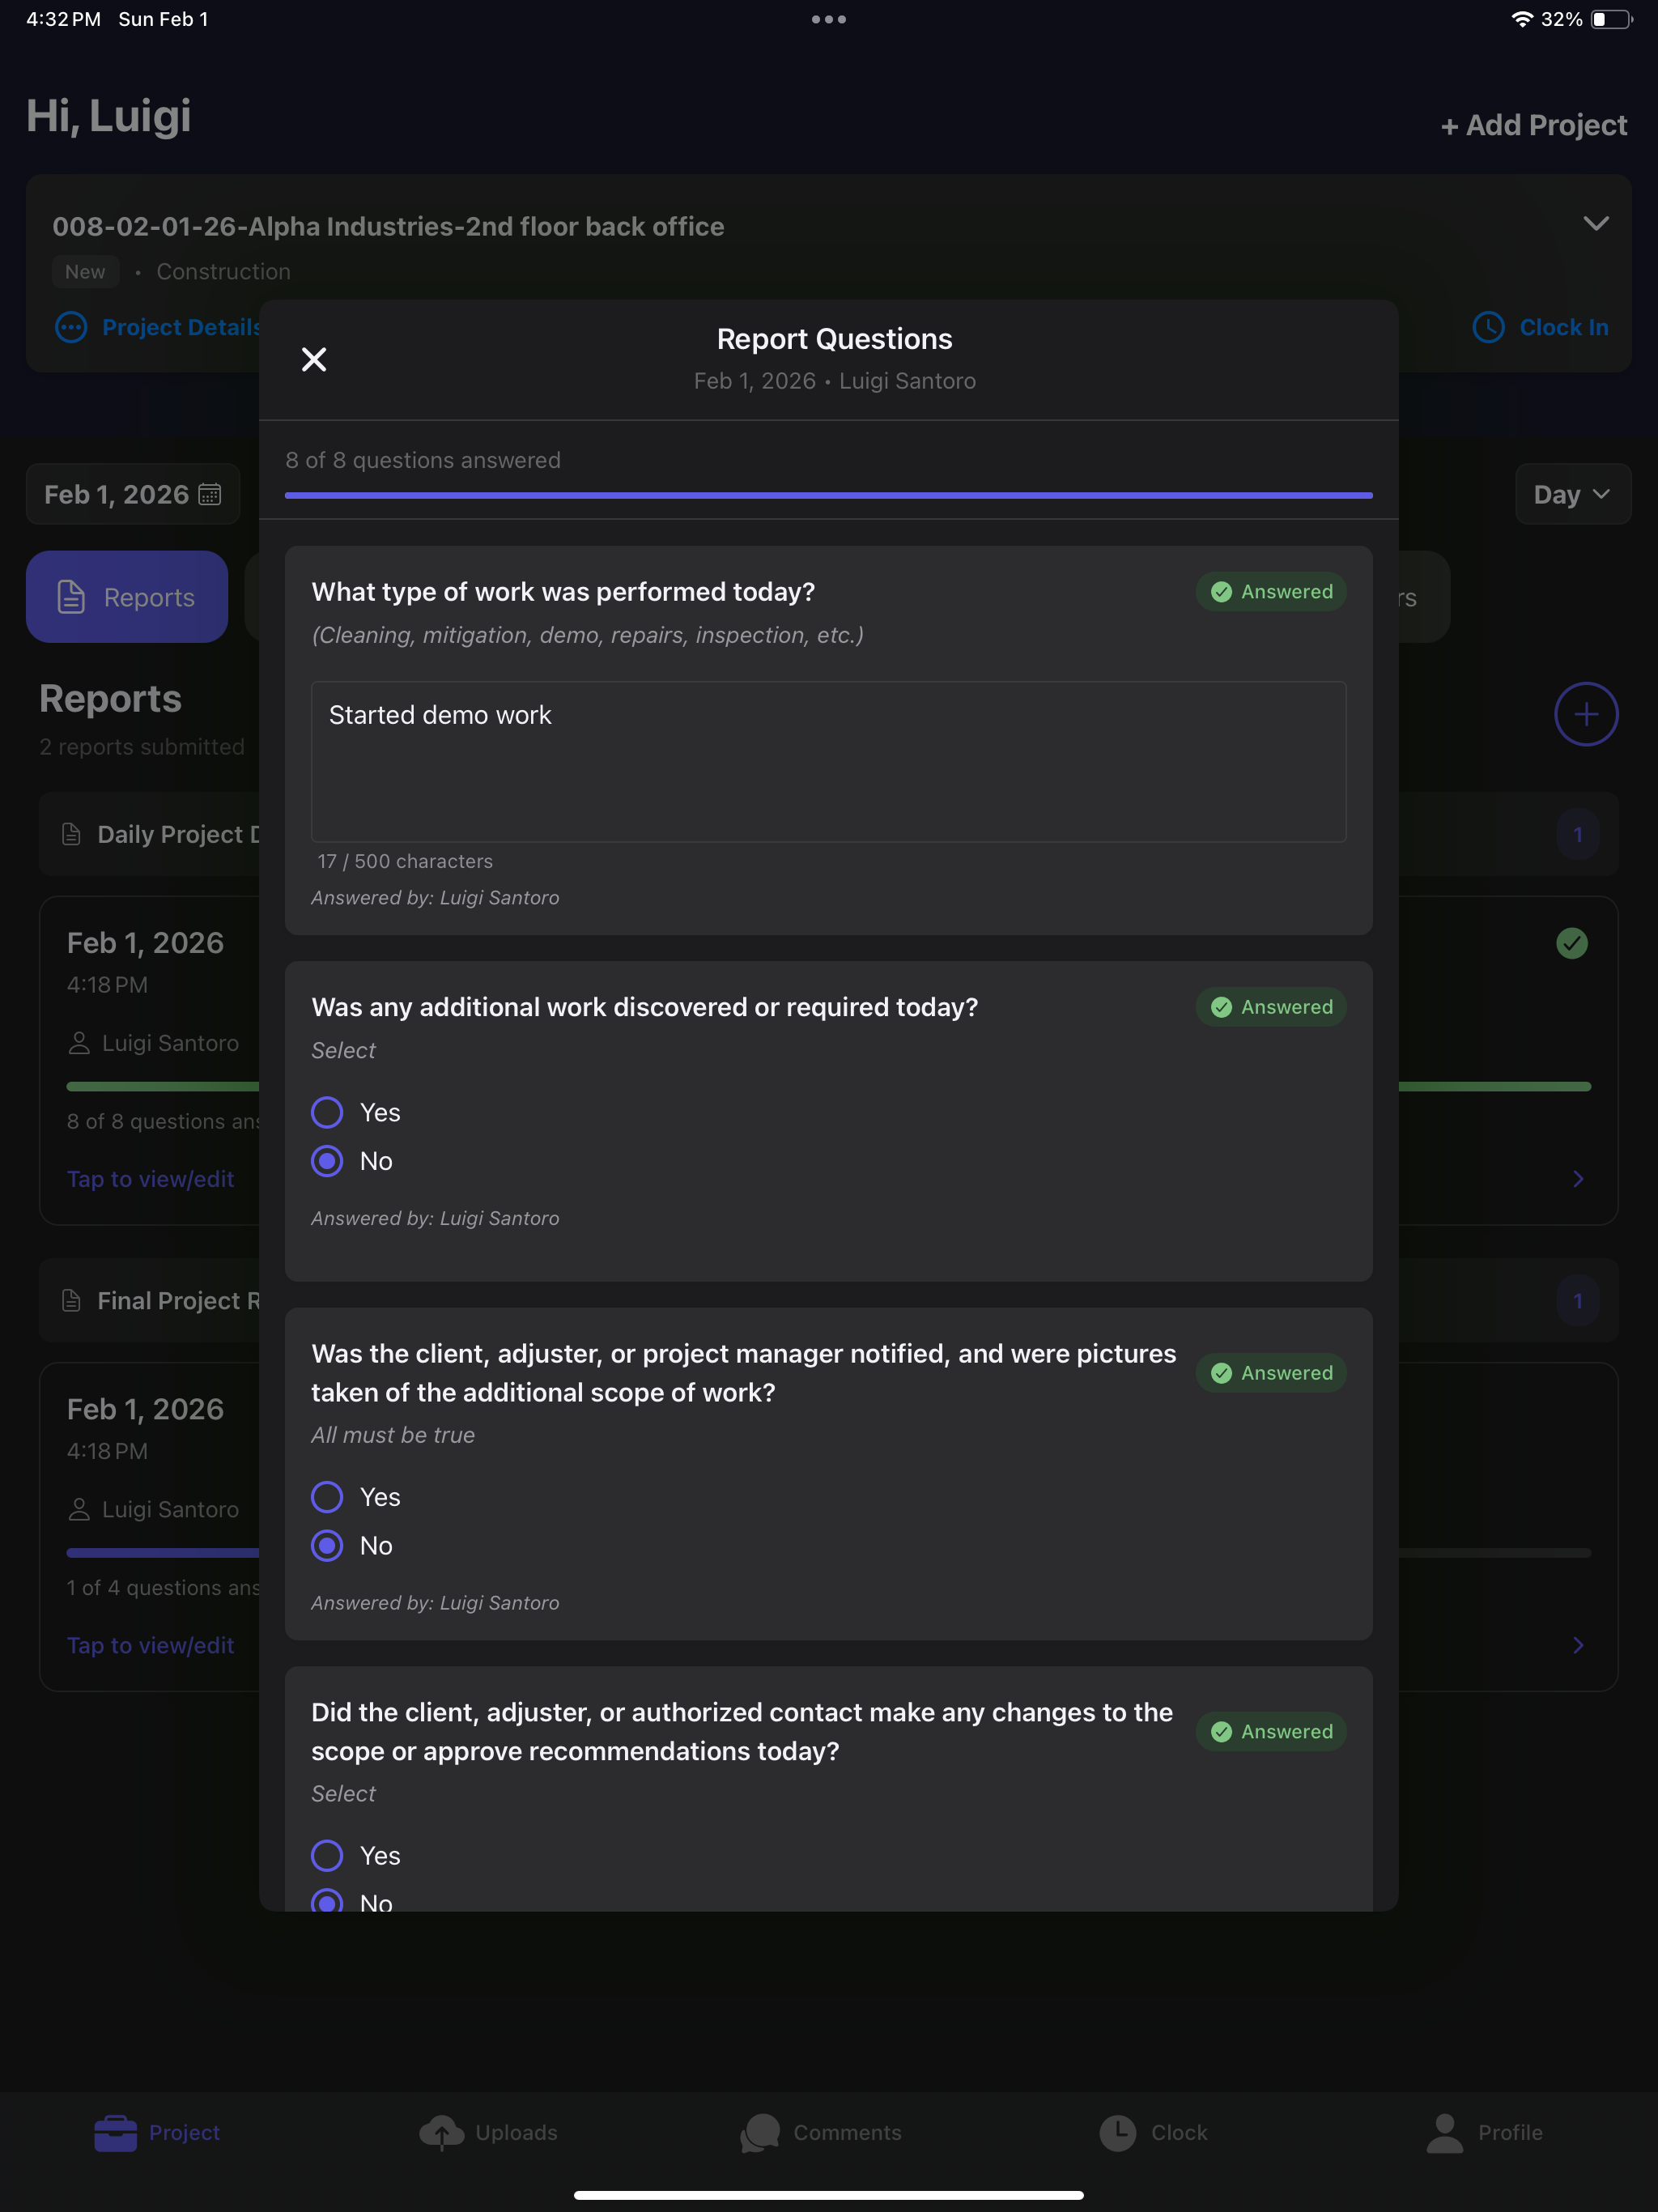1658x2212 pixels.
Task: Open the Clock tab icon
Action: pos(1117,2132)
